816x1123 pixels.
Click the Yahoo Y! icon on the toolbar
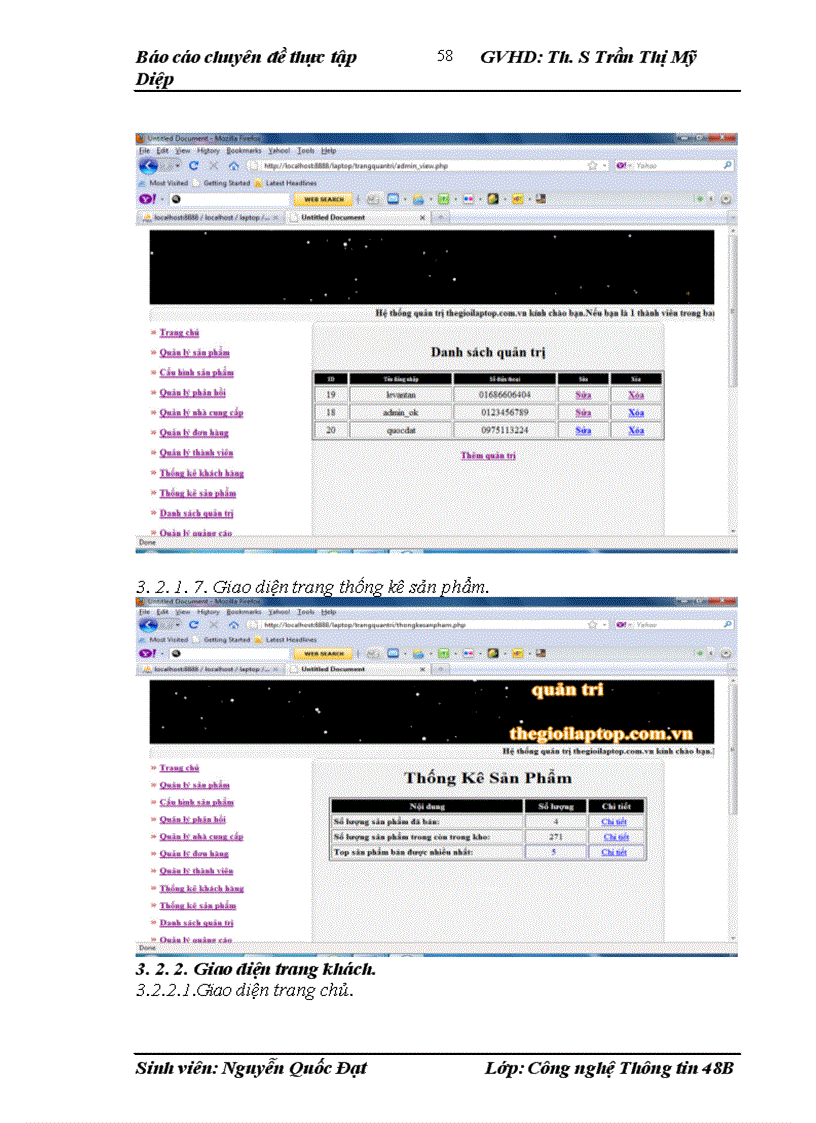149,200
